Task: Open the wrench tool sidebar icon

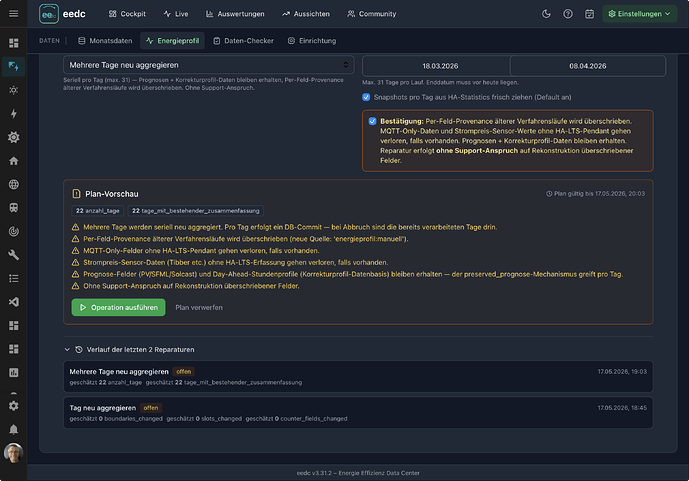Action: 14,255
